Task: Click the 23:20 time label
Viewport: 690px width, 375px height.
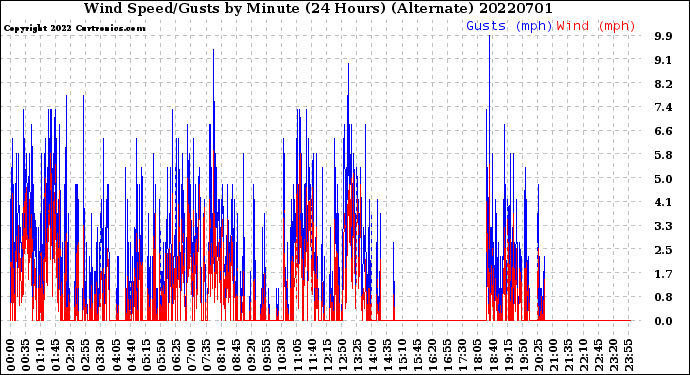Action: (613, 355)
